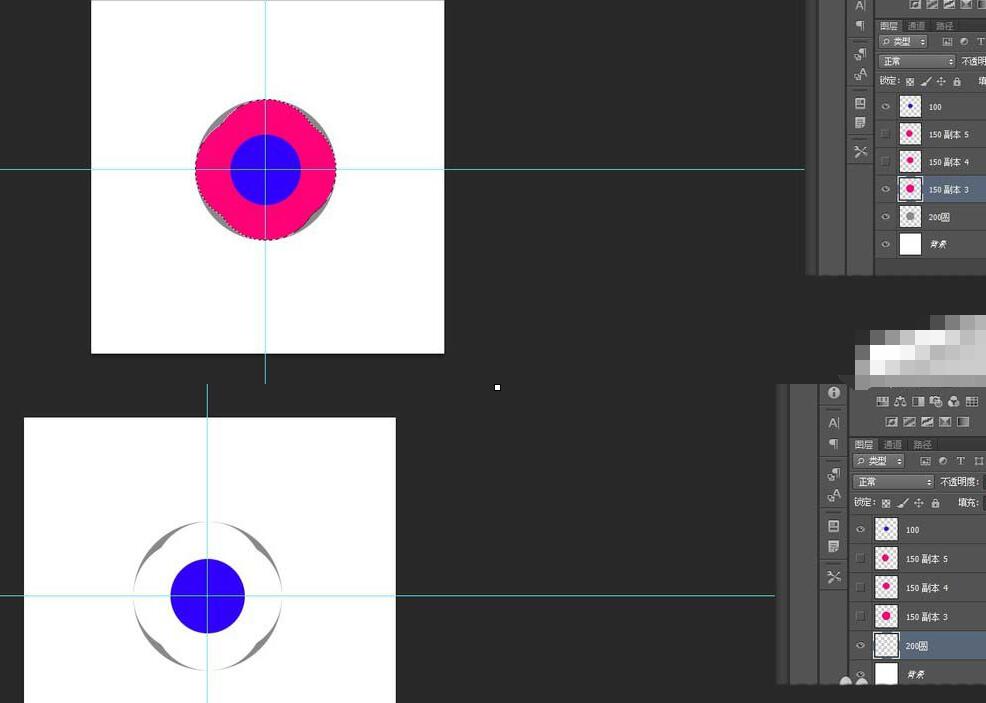The height and width of the screenshot is (703, 986).
Task: Click the lock transparent pixels icon
Action: [887, 503]
